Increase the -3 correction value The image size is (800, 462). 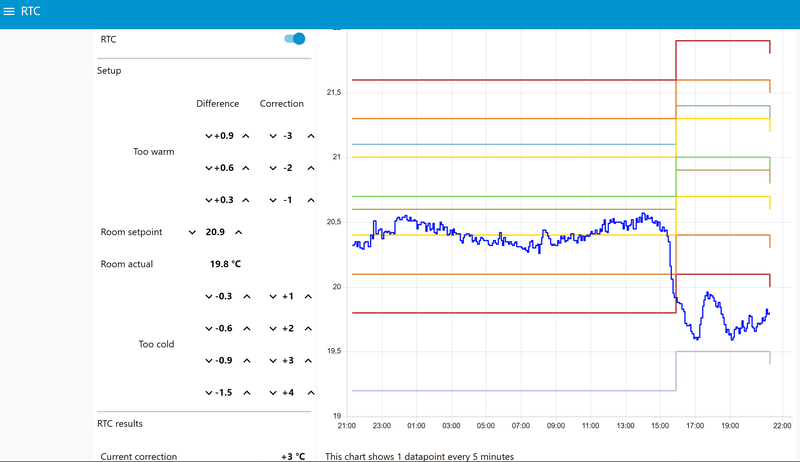pos(311,136)
